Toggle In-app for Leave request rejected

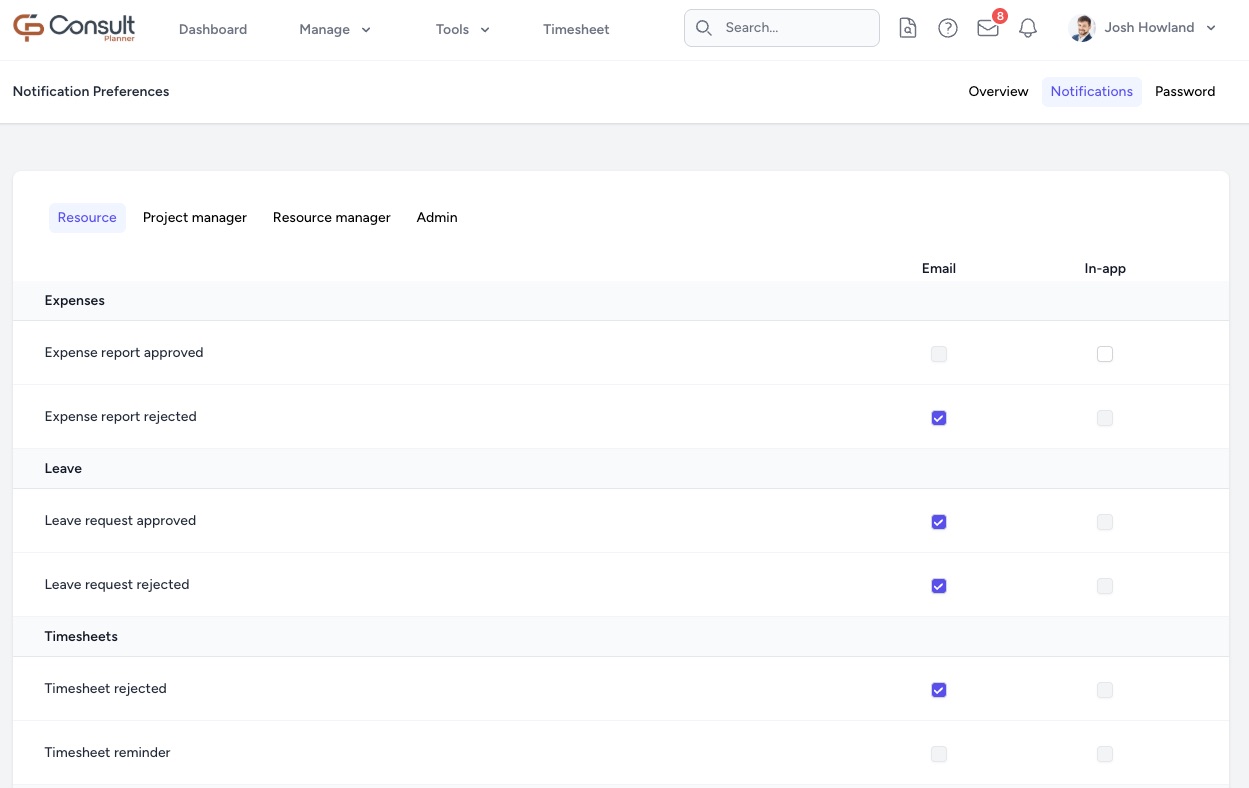(x=1104, y=586)
